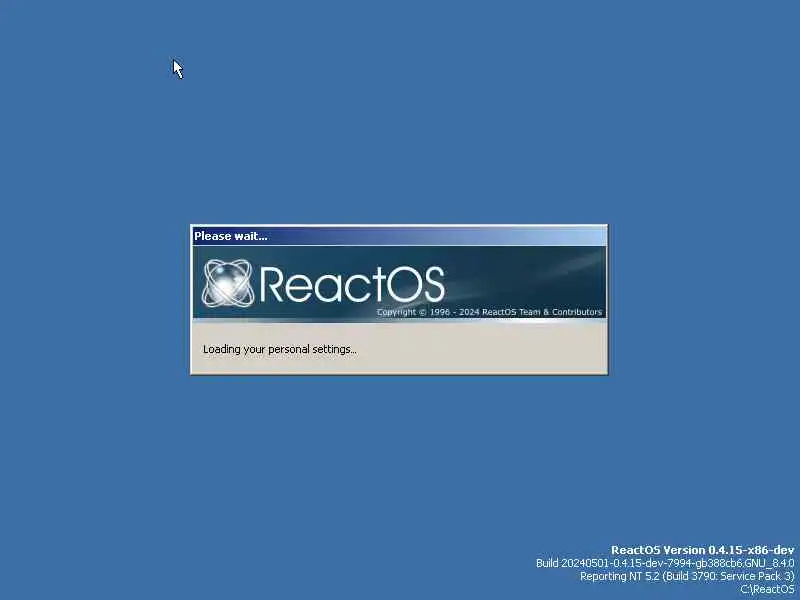
Task: Click the 'C:\ReactOS' path text
Action: 767,589
